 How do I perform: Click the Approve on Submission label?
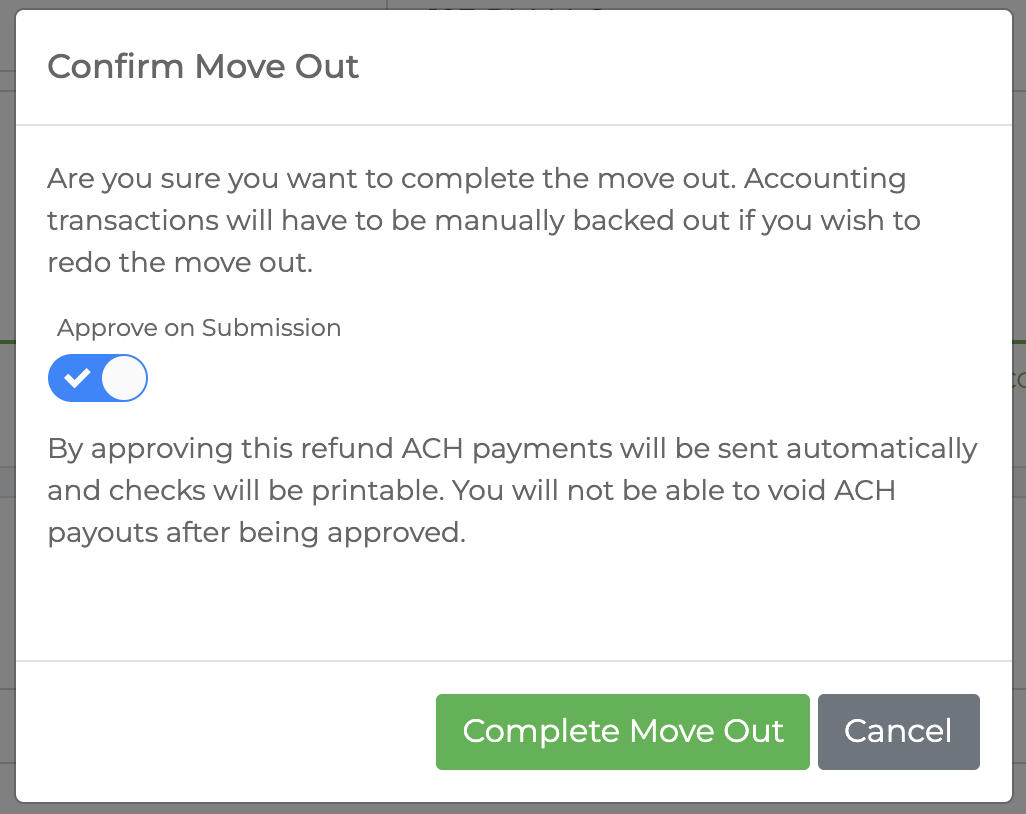pyautogui.click(x=199, y=327)
